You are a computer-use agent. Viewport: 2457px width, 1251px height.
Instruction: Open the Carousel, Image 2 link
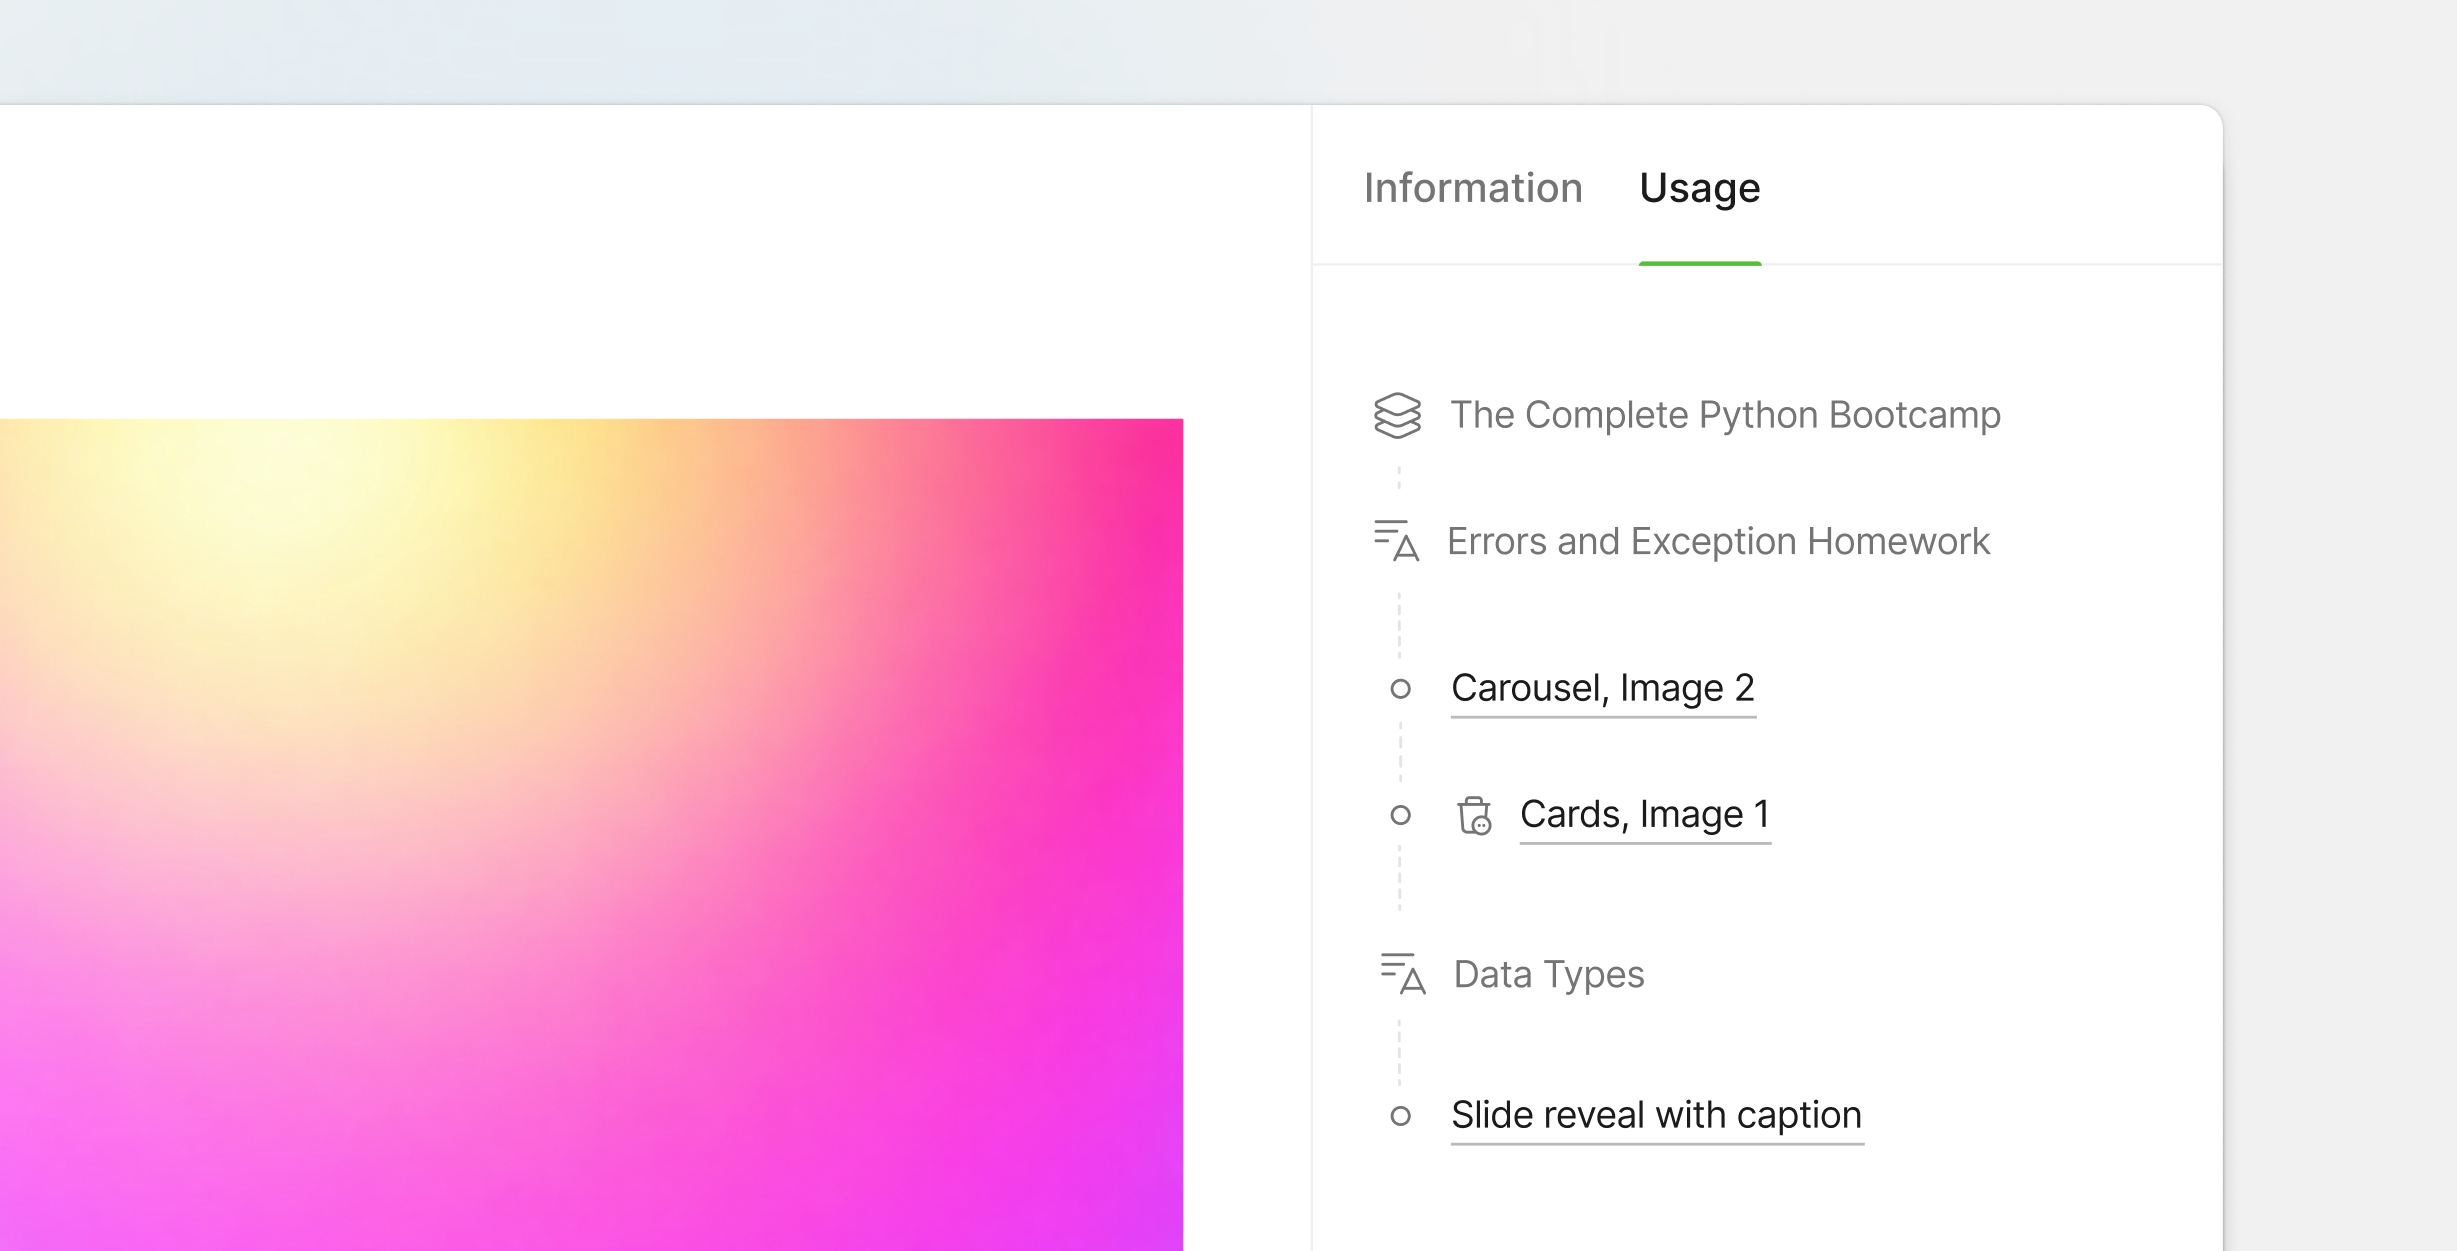point(1602,688)
